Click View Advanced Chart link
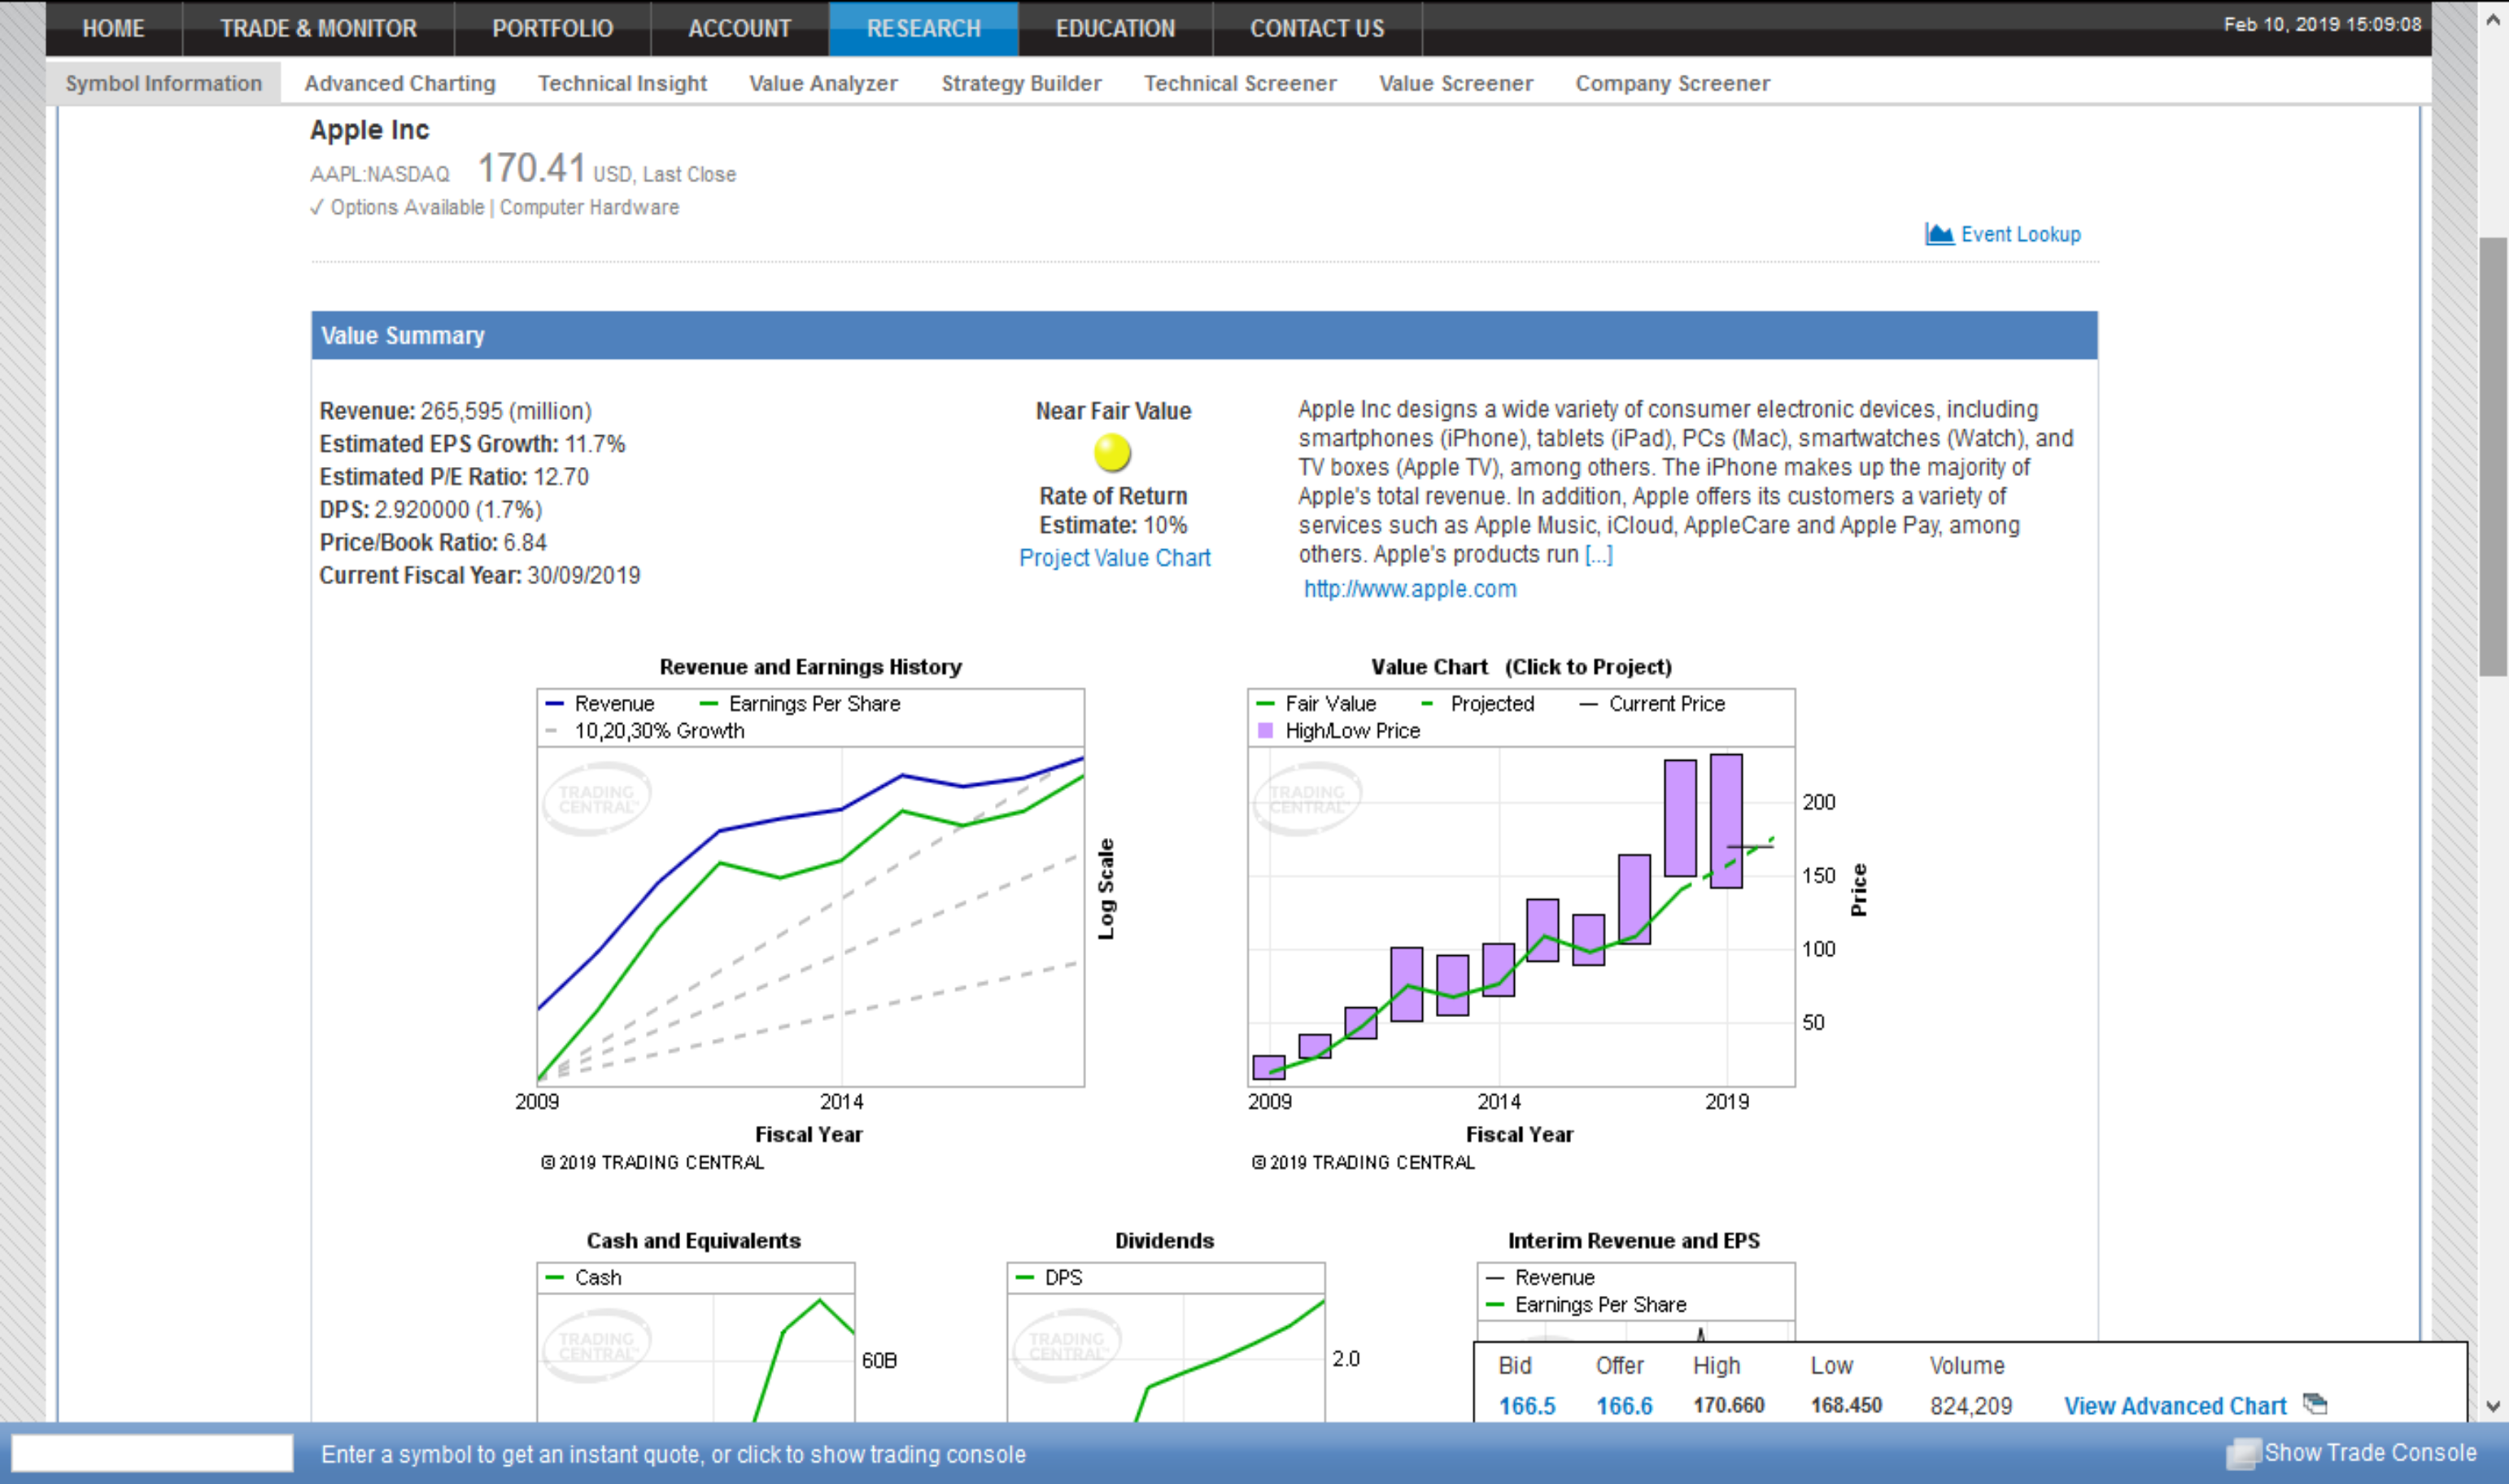Image resolution: width=2509 pixels, height=1484 pixels. click(2175, 1405)
